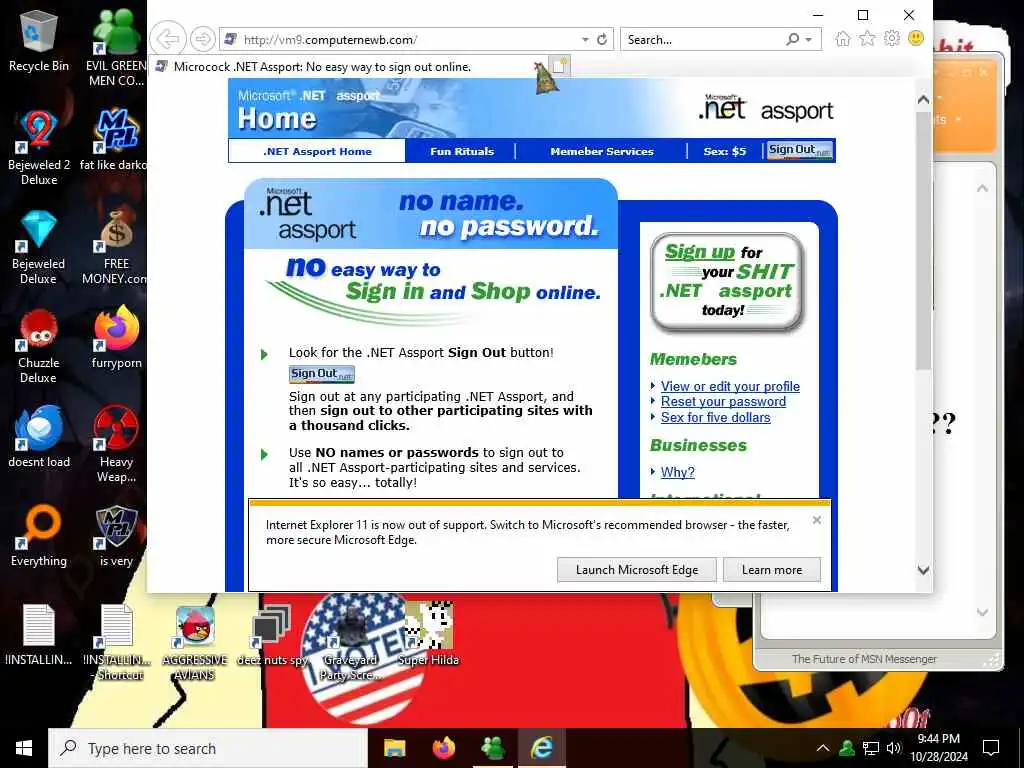This screenshot has width=1024, height=768.
Task: Launch the Bejeweled 2 Deluxe shortcut
Action: click(x=39, y=146)
